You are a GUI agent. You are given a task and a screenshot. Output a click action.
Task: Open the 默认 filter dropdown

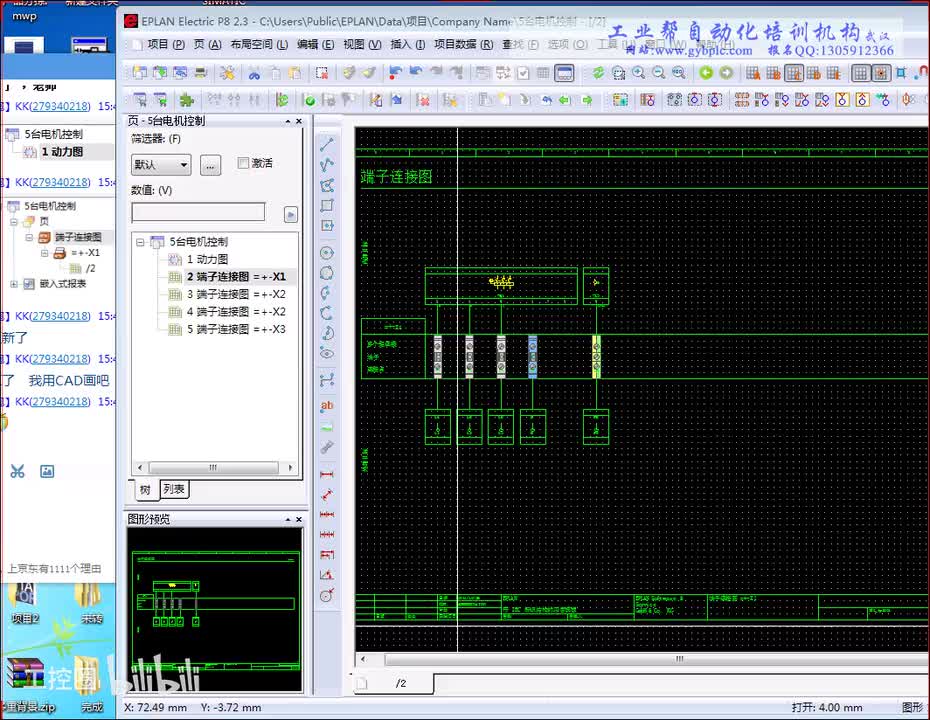(x=161, y=164)
